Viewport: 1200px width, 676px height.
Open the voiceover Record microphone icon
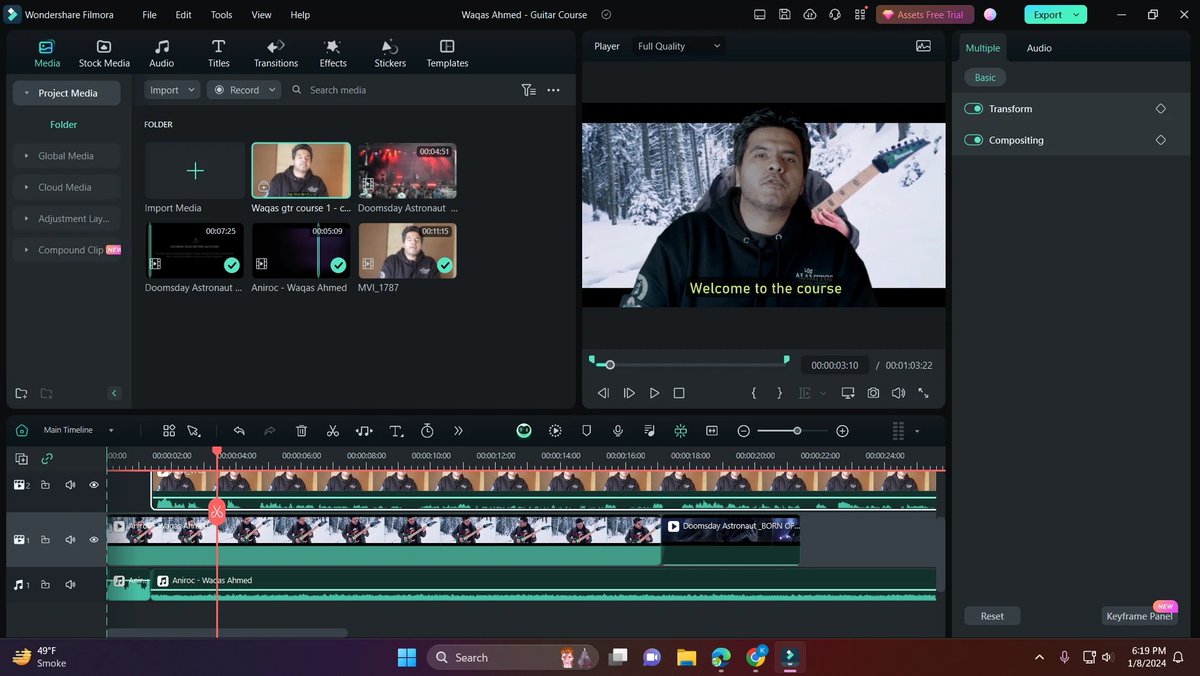[618, 430]
